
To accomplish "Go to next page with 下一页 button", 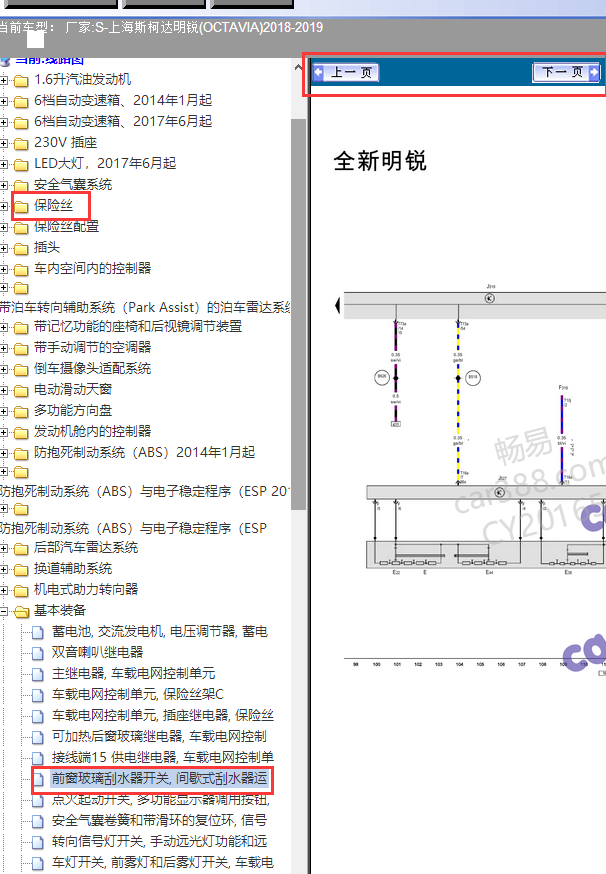I will tap(566, 72).
